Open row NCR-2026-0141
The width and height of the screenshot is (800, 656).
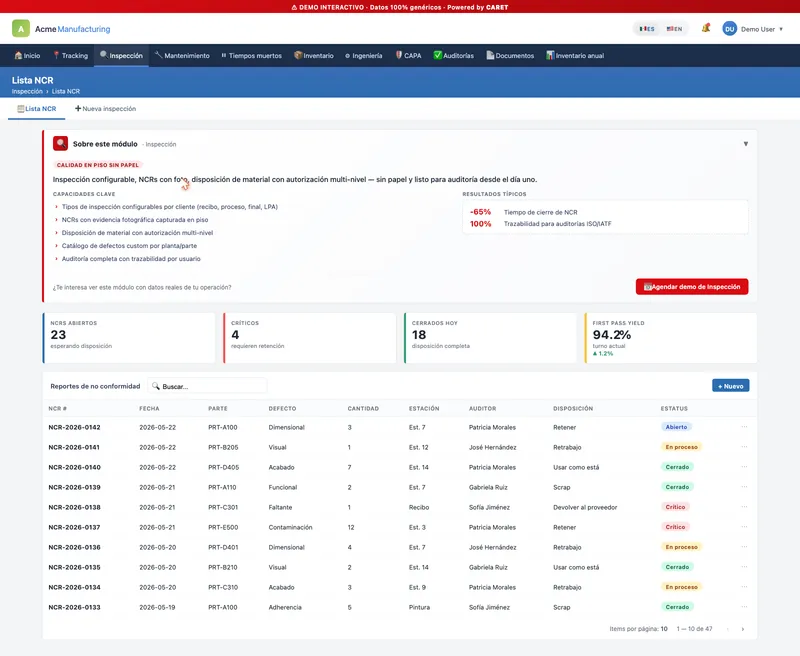[x=399, y=447]
